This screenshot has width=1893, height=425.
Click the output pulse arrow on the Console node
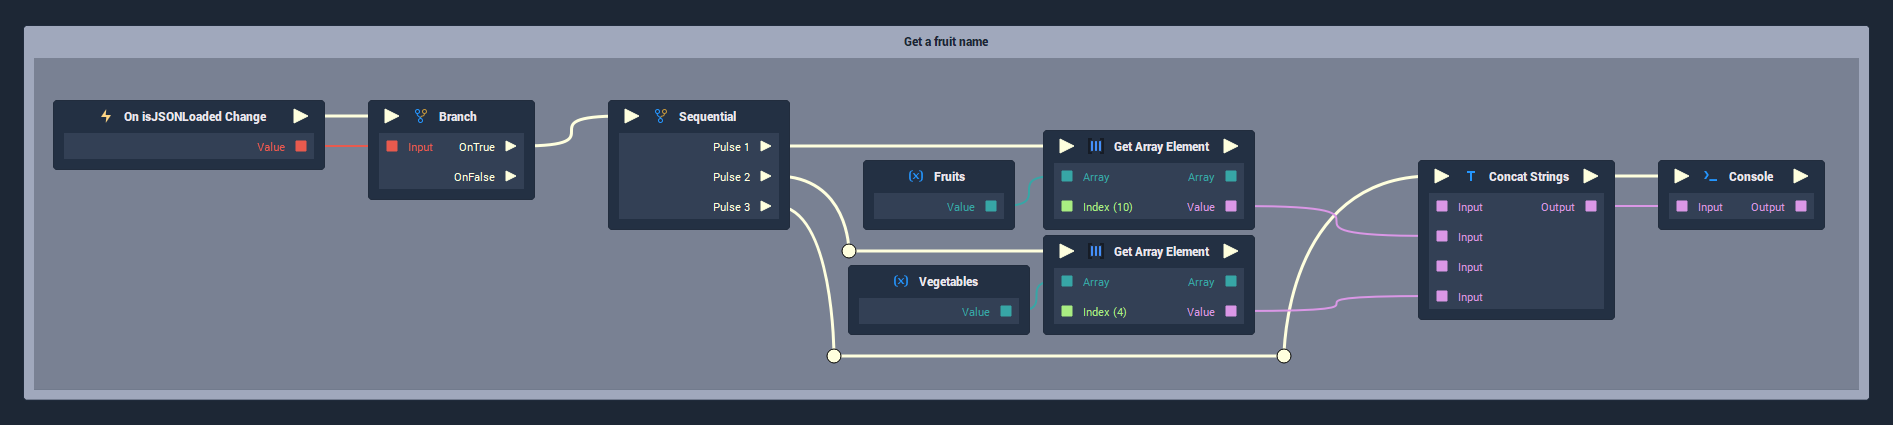click(1801, 176)
